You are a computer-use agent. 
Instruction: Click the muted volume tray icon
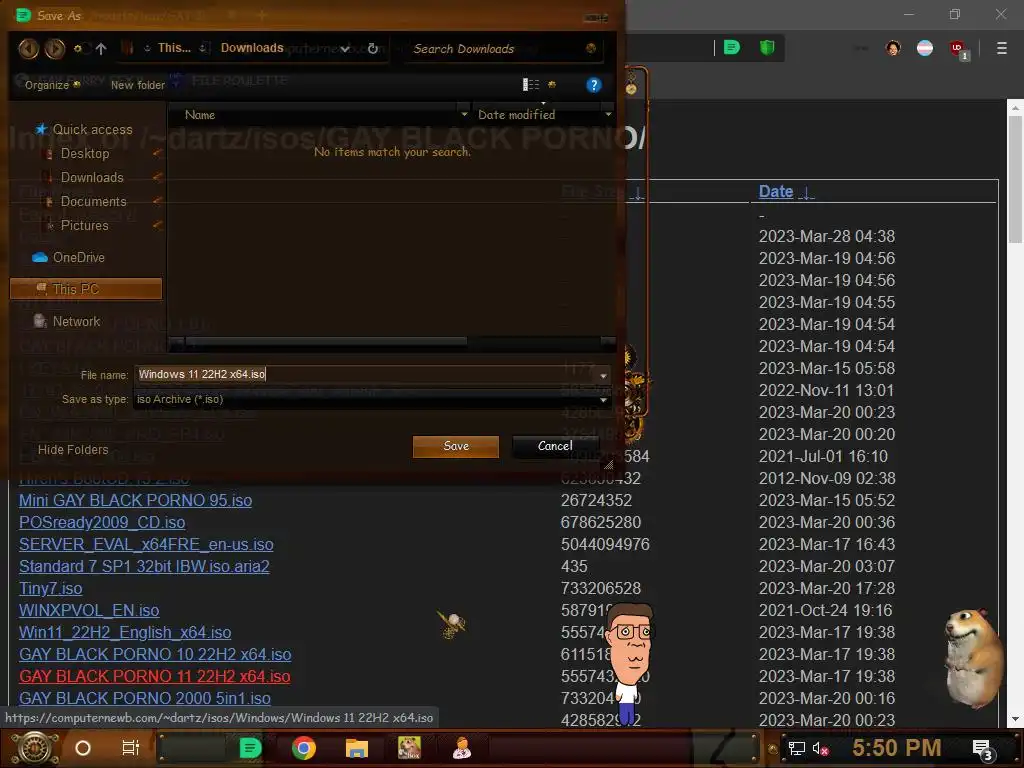pyautogui.click(x=821, y=748)
